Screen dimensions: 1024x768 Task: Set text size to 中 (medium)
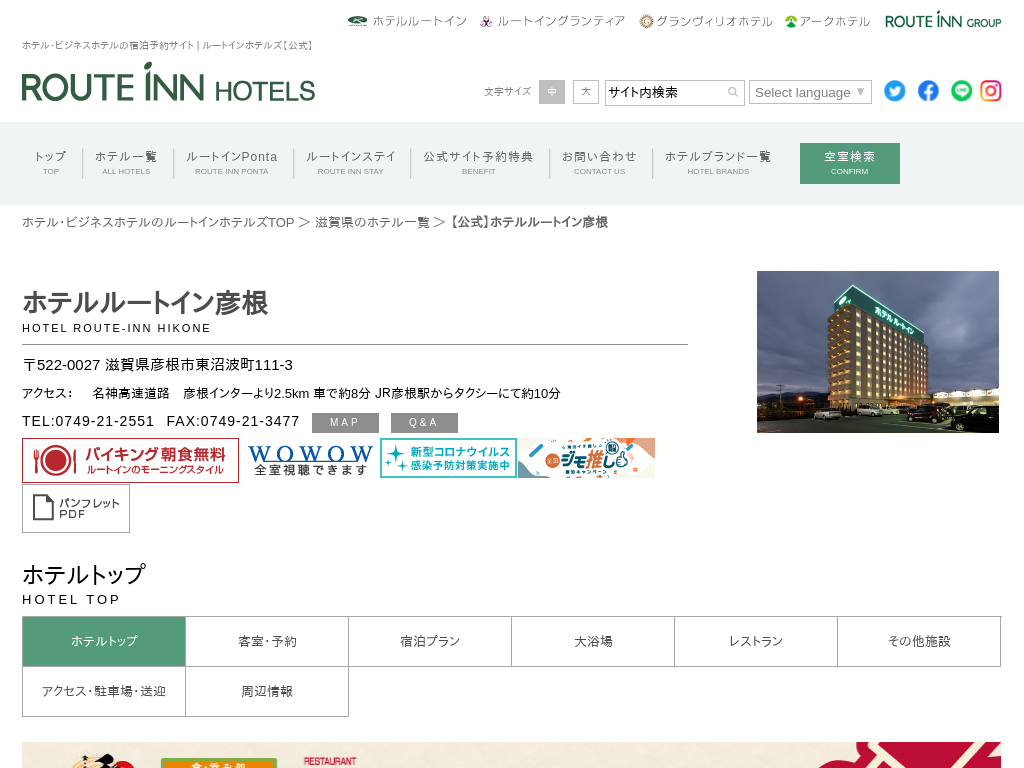pos(552,92)
